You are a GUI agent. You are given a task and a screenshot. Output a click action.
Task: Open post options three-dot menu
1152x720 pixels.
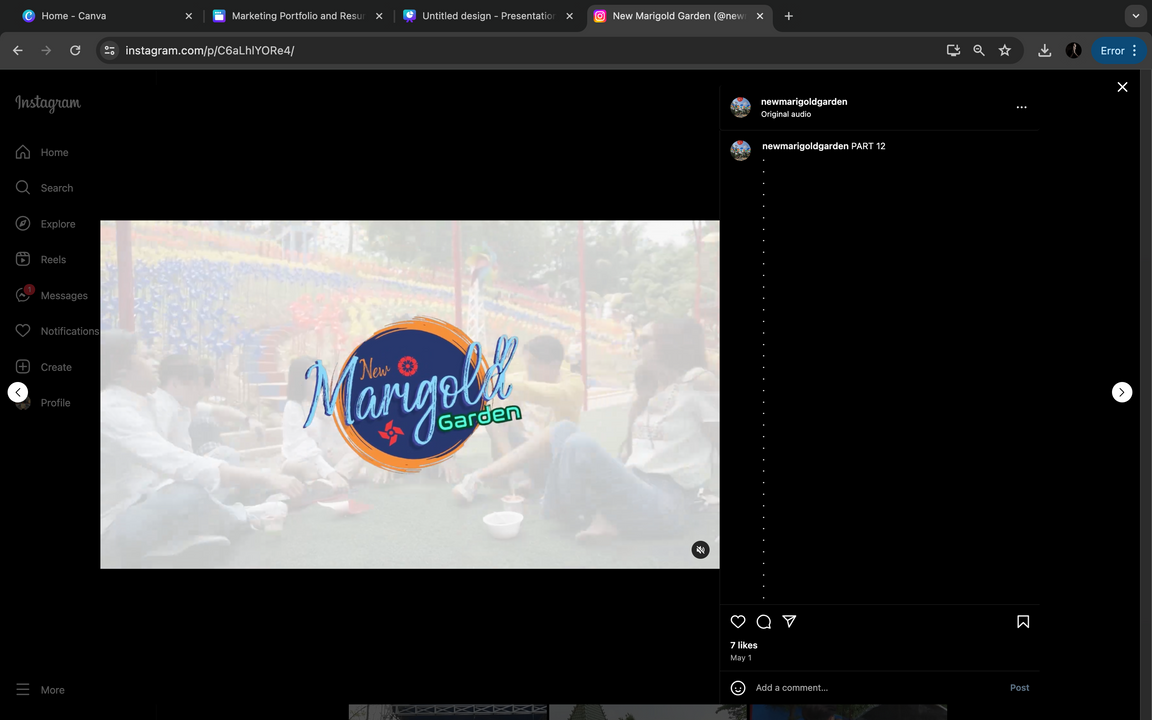click(x=1021, y=107)
